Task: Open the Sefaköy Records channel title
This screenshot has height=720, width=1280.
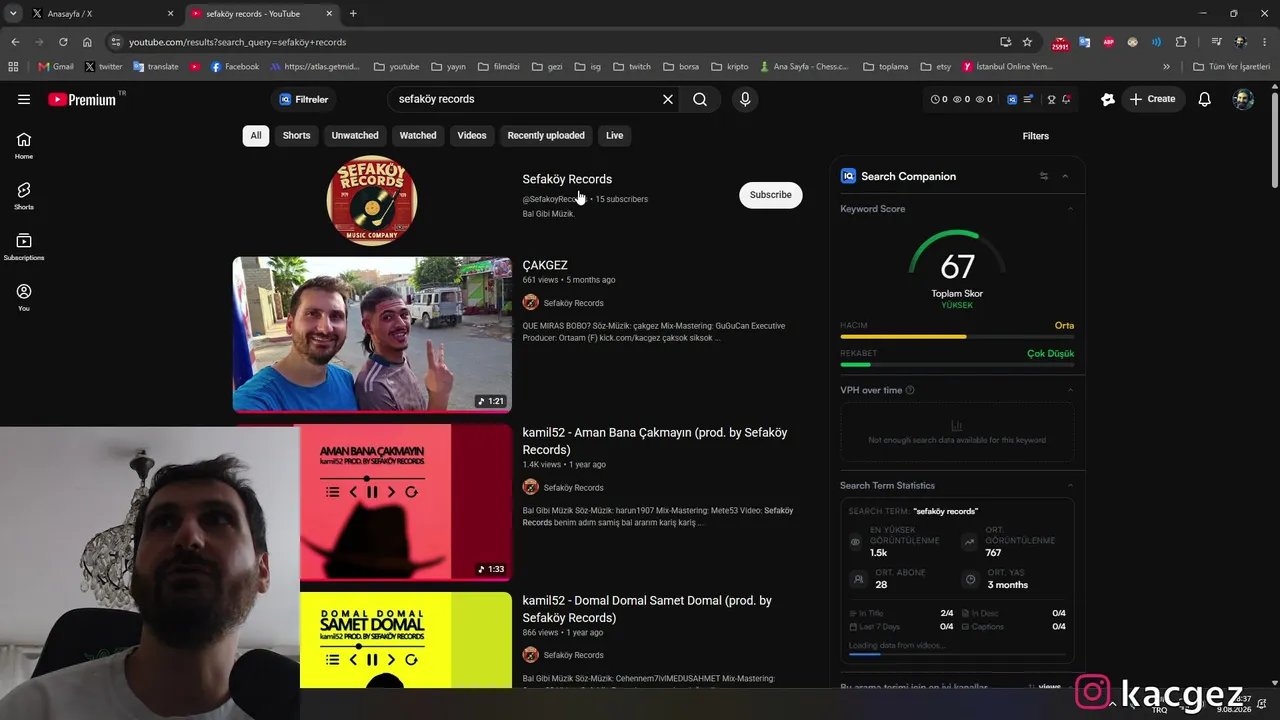Action: click(567, 179)
